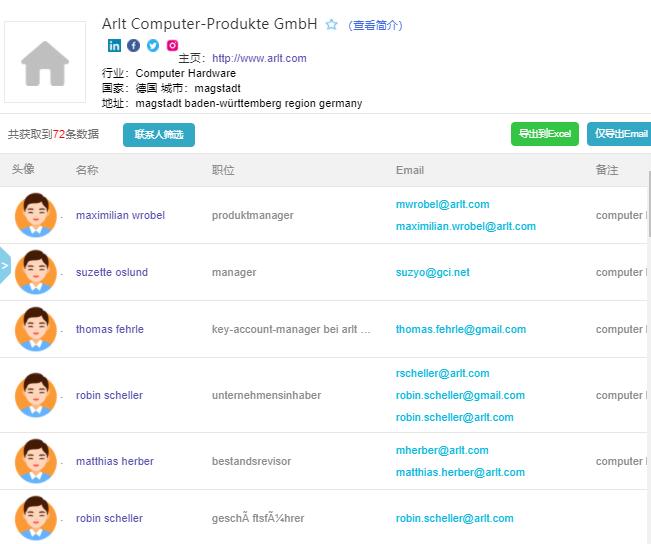
Task: Click the green export to Excel button
Action: 544,134
